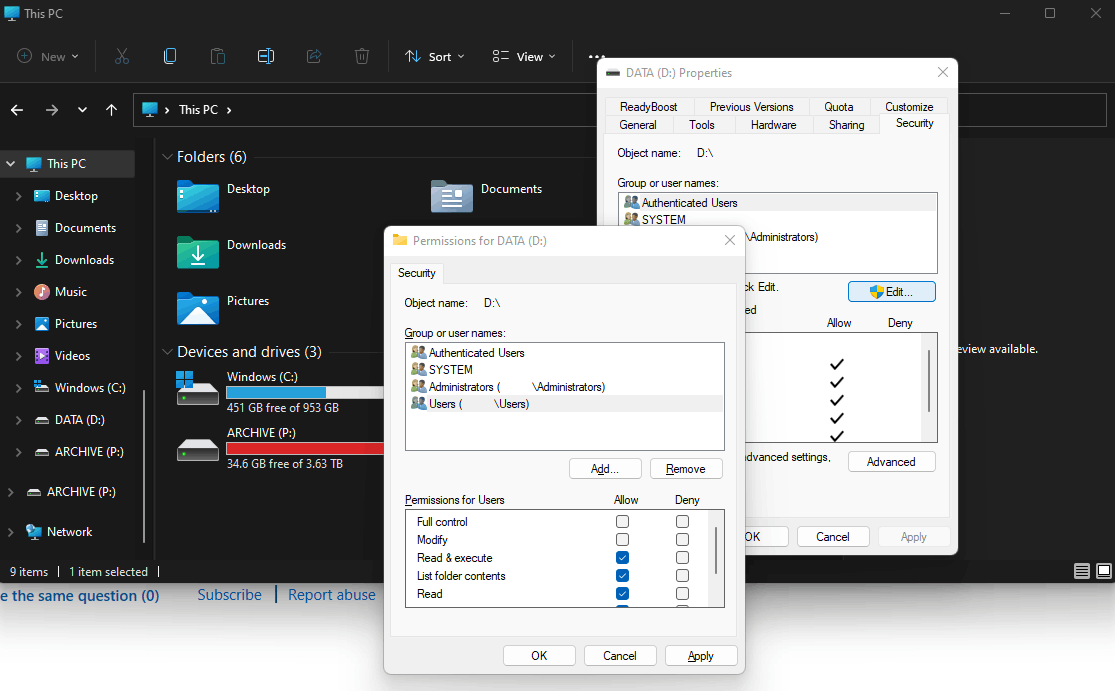1115x691 pixels.
Task: Select Pictures in the navigation pane
Action: point(75,323)
